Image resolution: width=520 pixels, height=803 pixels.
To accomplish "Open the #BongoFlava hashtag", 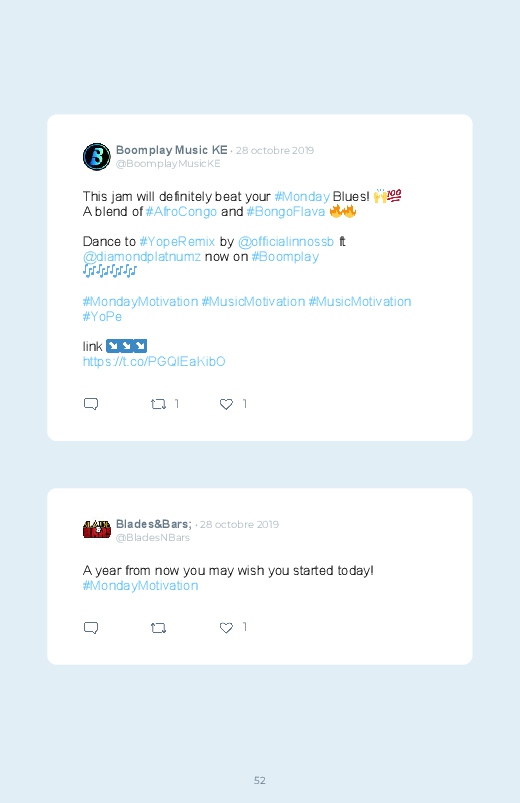I will (x=285, y=212).
